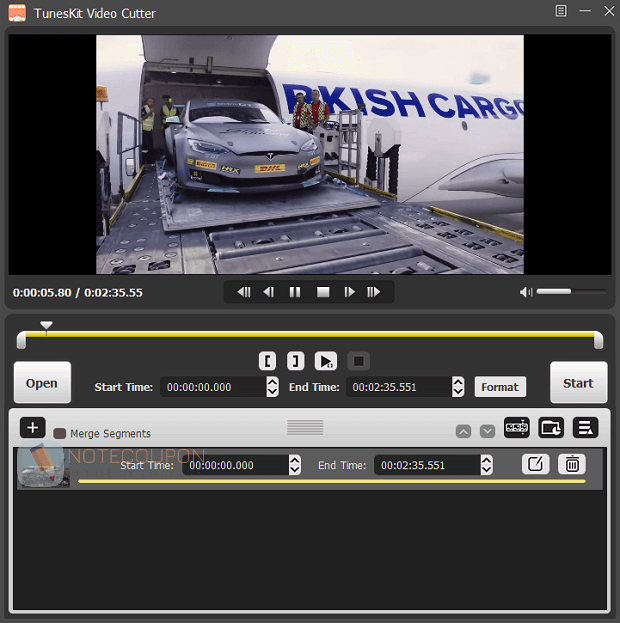Enable Merge Segments checkbox
The width and height of the screenshot is (620, 623).
[60, 433]
